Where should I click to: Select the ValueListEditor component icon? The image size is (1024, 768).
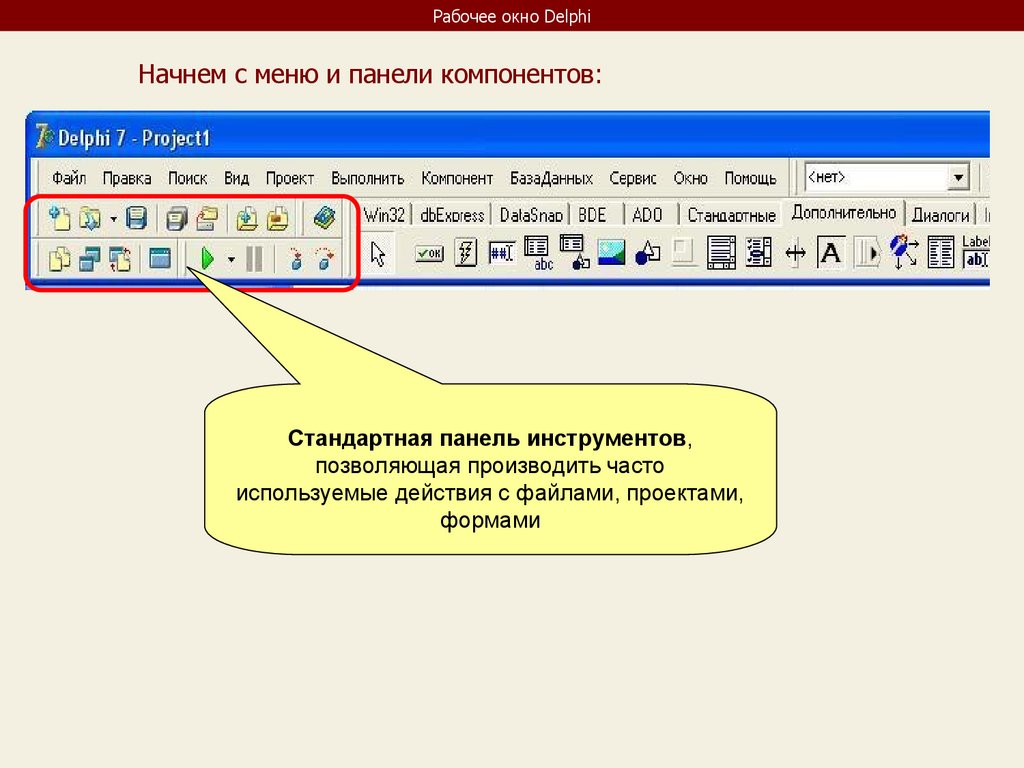(941, 253)
